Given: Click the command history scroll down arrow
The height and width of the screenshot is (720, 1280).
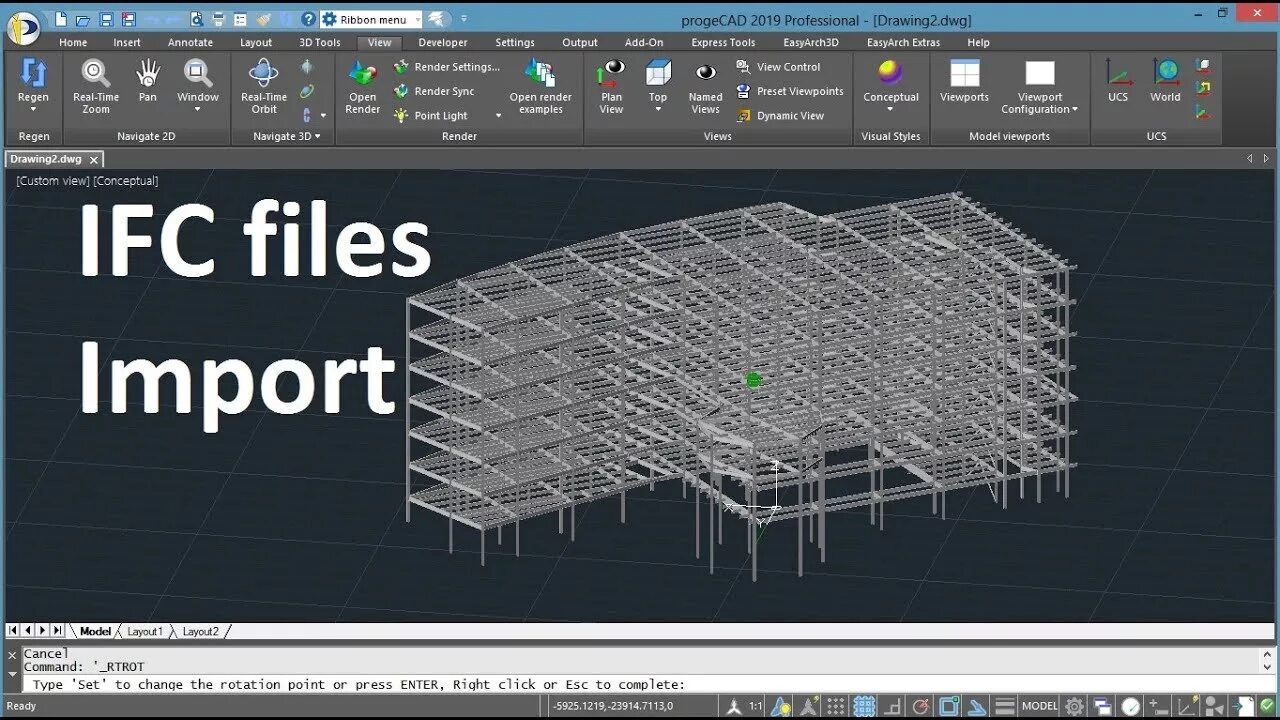Looking at the screenshot, I should click(x=1267, y=666).
